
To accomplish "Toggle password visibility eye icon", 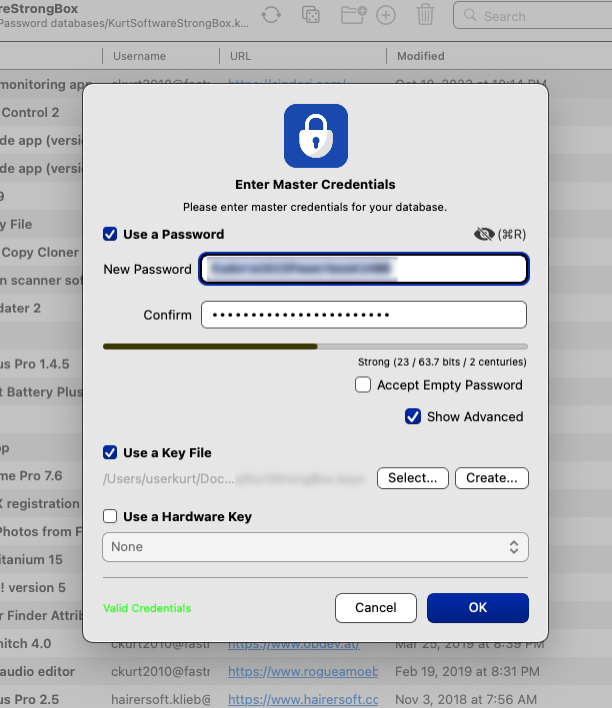I will [485, 234].
